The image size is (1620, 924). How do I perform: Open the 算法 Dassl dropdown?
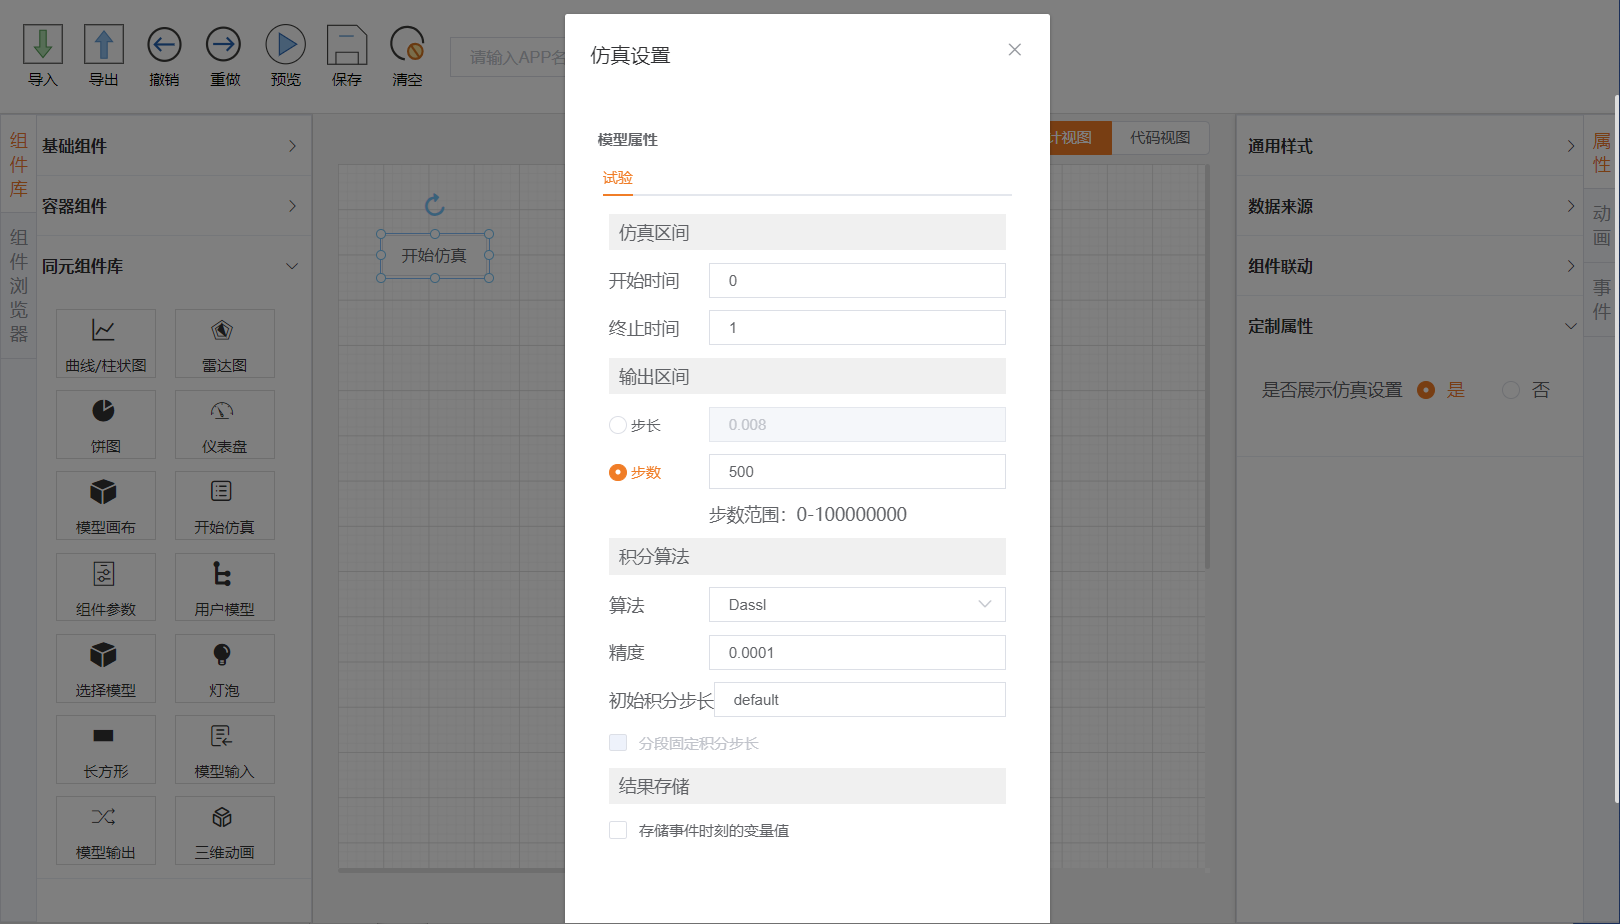pos(857,604)
